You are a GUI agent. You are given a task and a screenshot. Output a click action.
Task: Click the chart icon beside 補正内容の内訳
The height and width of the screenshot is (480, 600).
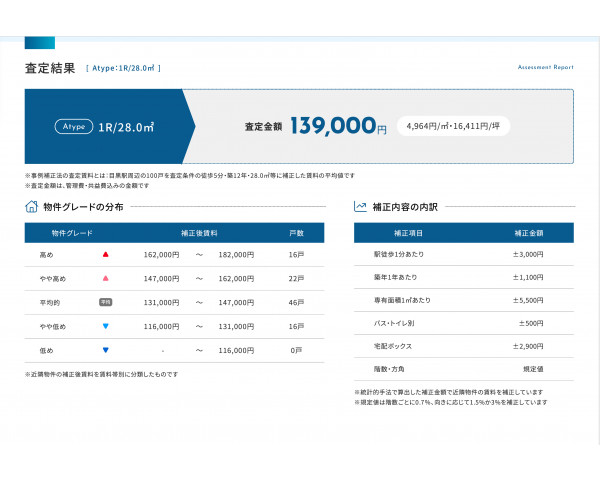[x=360, y=207]
